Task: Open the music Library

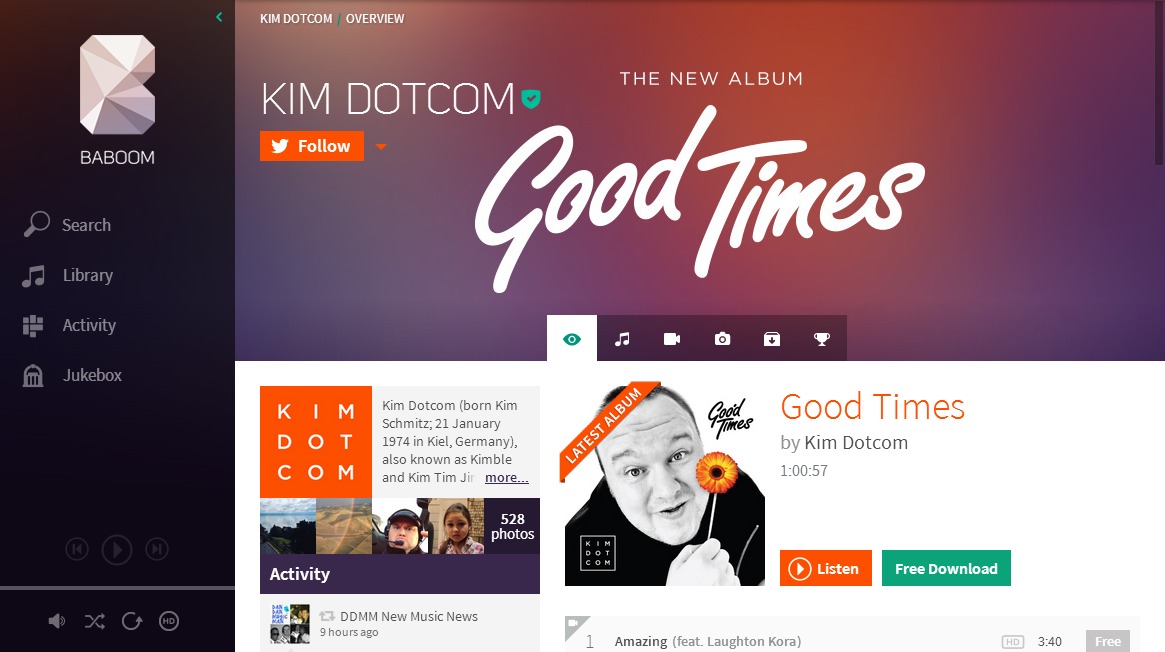Action: click(68, 276)
